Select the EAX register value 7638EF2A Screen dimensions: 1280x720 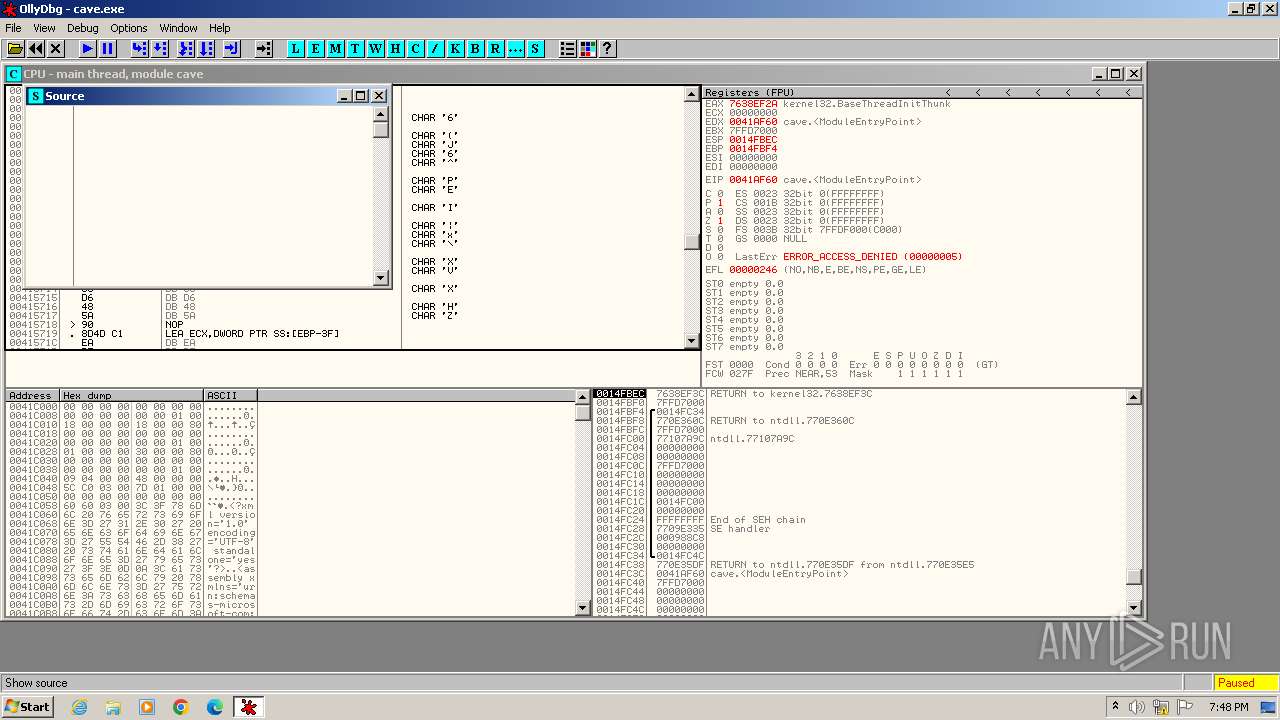click(753, 104)
